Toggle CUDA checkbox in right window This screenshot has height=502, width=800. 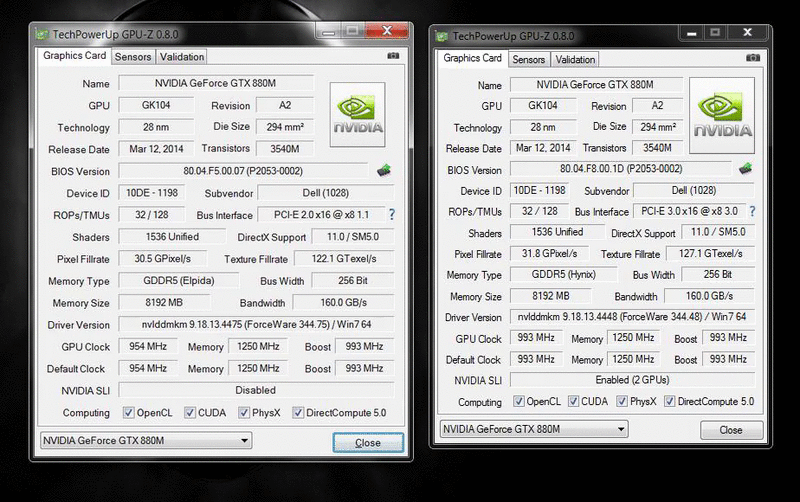pos(573,401)
